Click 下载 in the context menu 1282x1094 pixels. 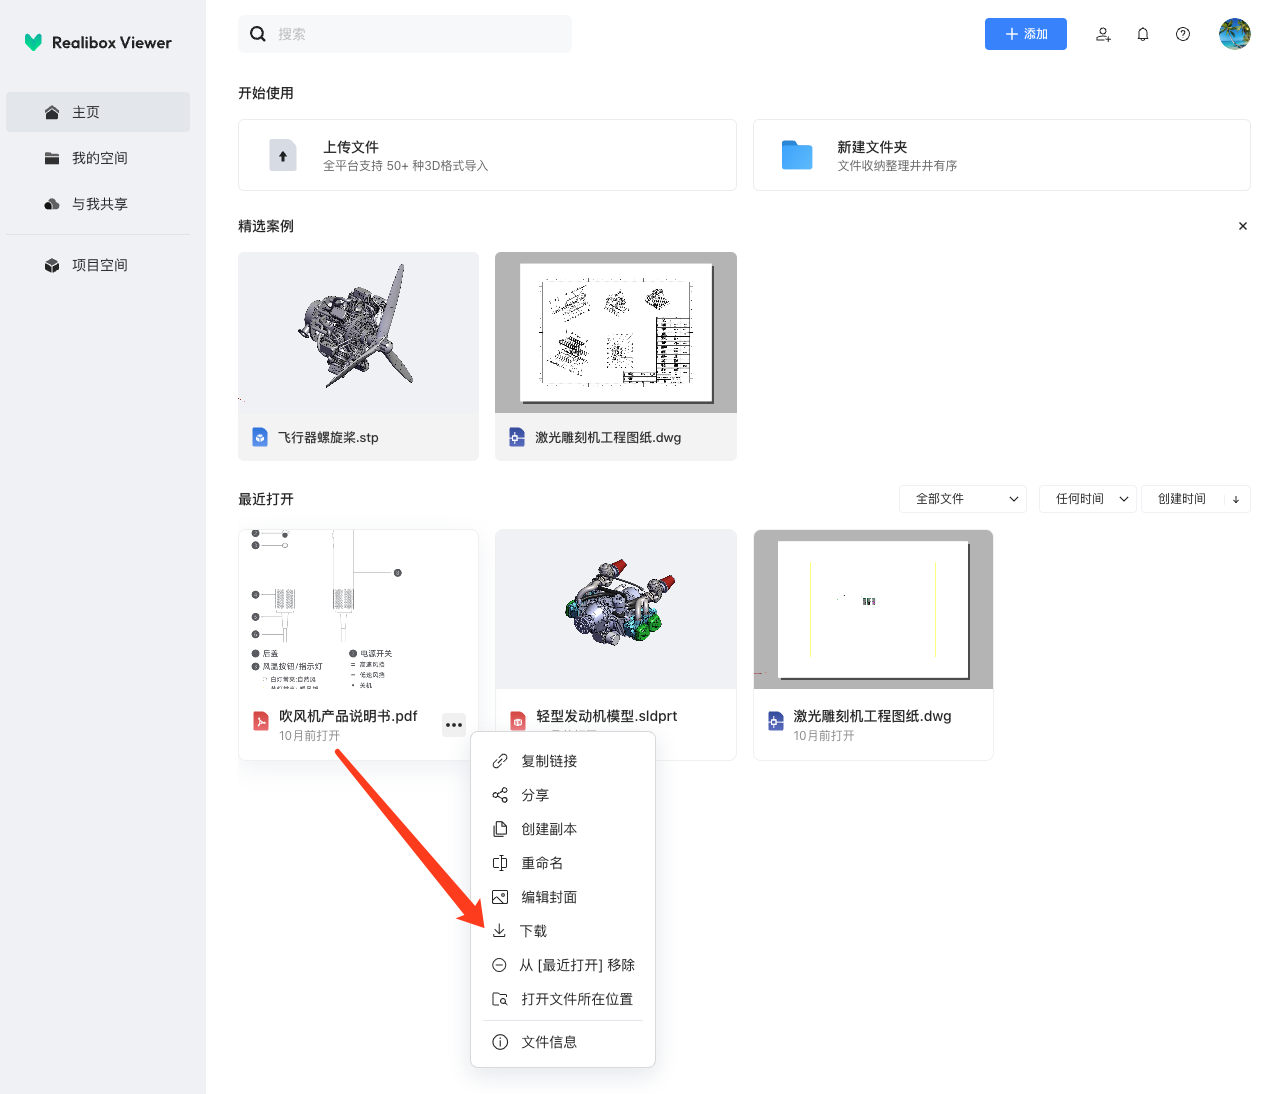[x=563, y=931]
